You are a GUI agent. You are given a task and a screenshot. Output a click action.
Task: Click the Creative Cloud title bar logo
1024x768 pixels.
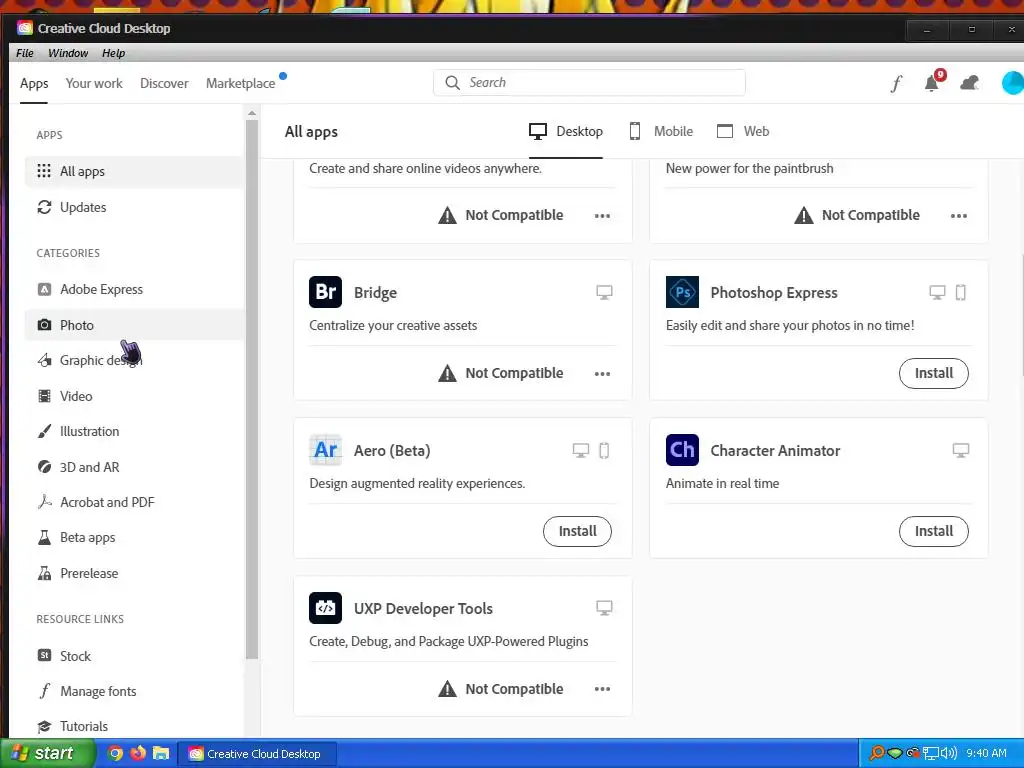click(25, 28)
